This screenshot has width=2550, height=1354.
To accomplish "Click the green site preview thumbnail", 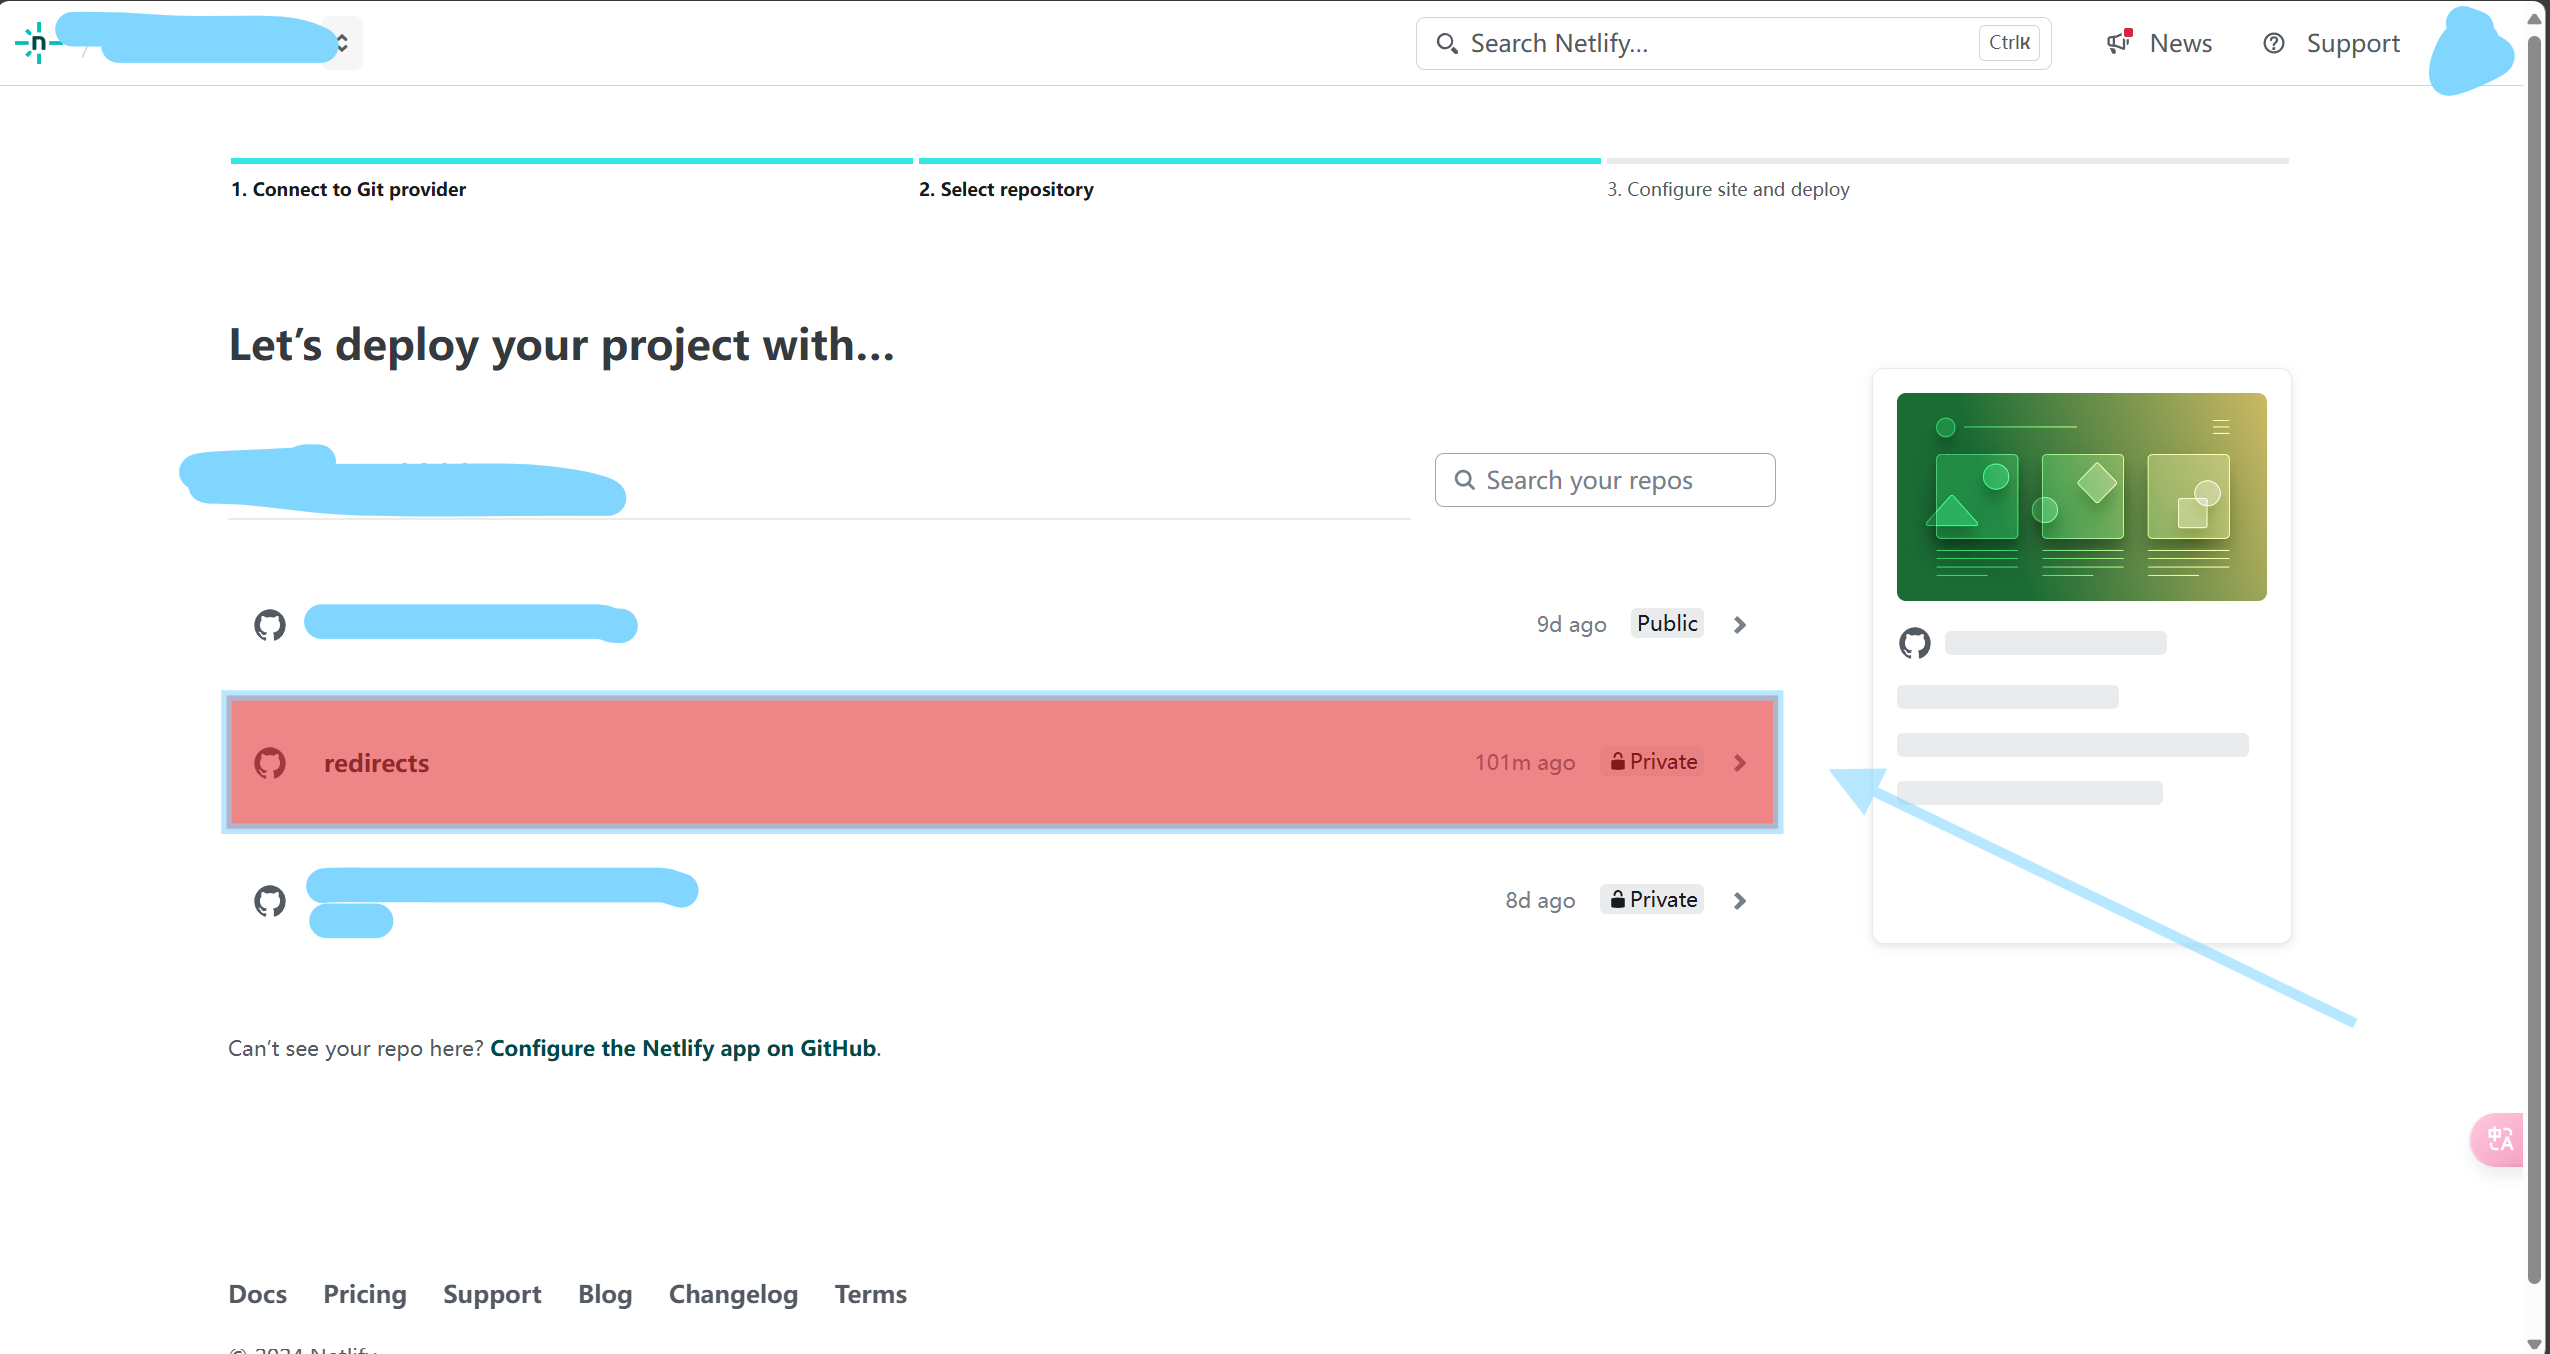I will (x=2081, y=497).
